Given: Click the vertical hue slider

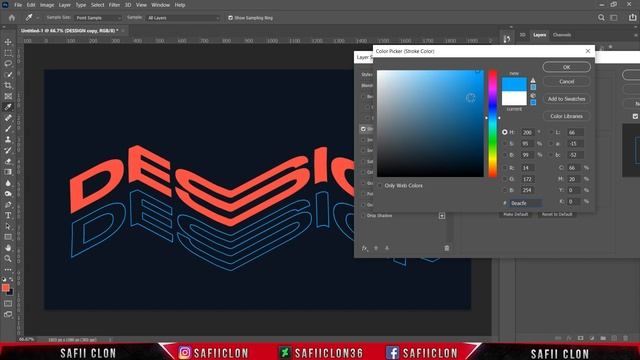Looking at the screenshot, I should (x=493, y=123).
